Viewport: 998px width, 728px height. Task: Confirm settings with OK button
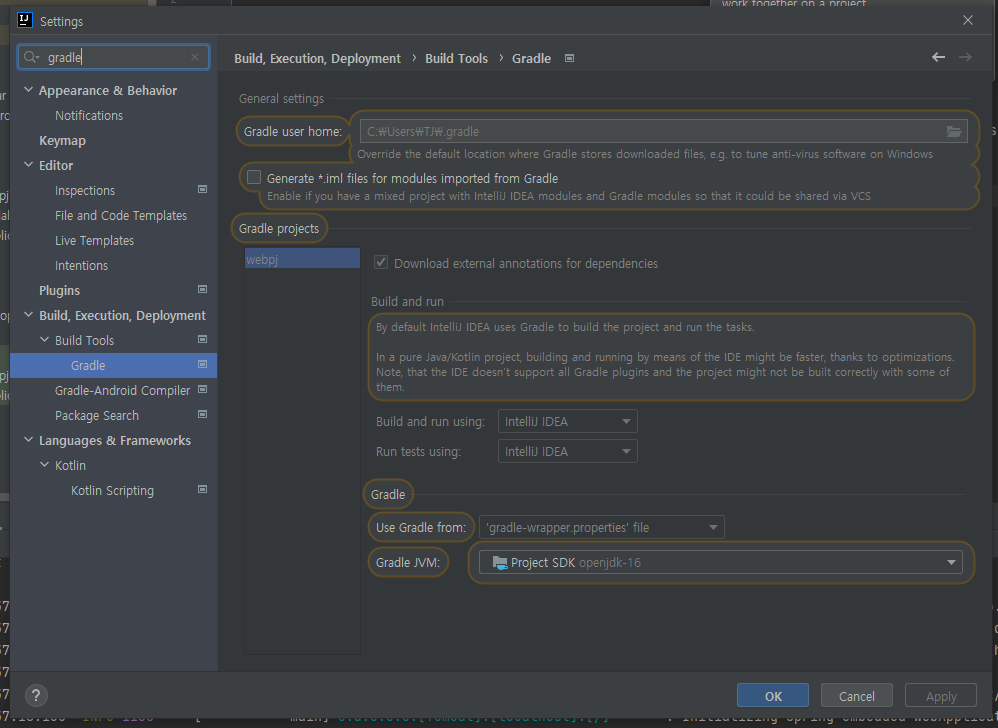click(773, 696)
